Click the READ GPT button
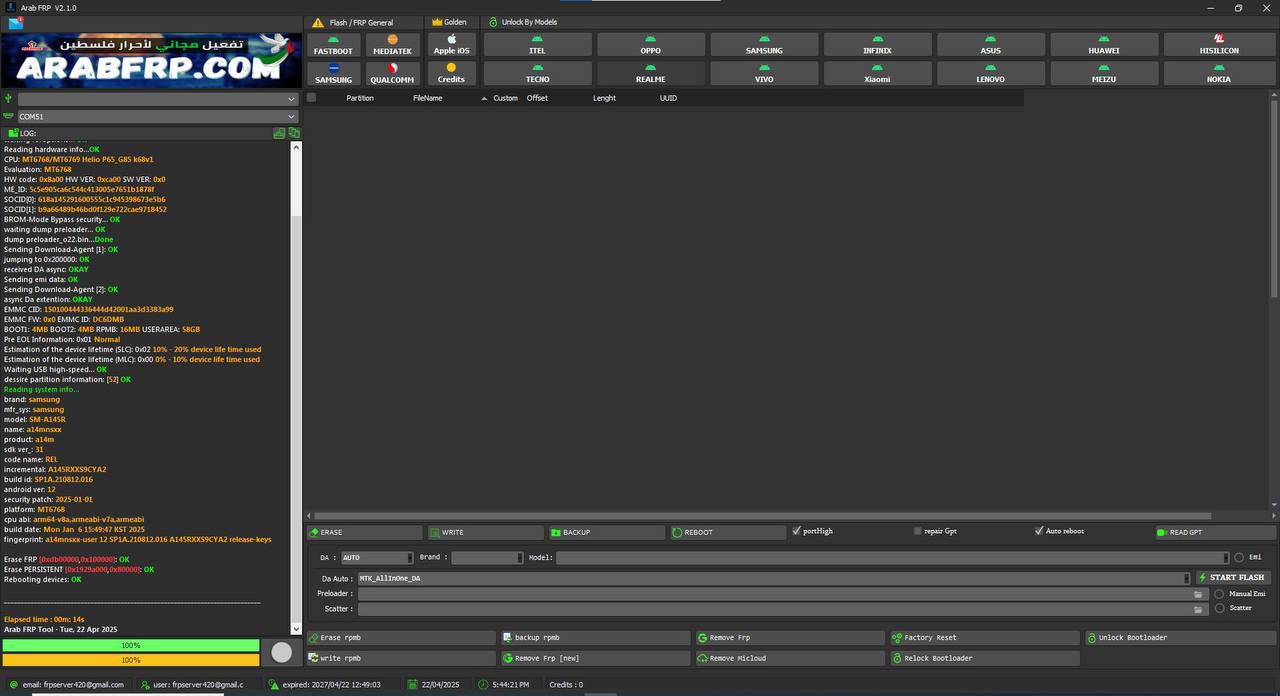The height and width of the screenshot is (696, 1280). pos(1215,532)
